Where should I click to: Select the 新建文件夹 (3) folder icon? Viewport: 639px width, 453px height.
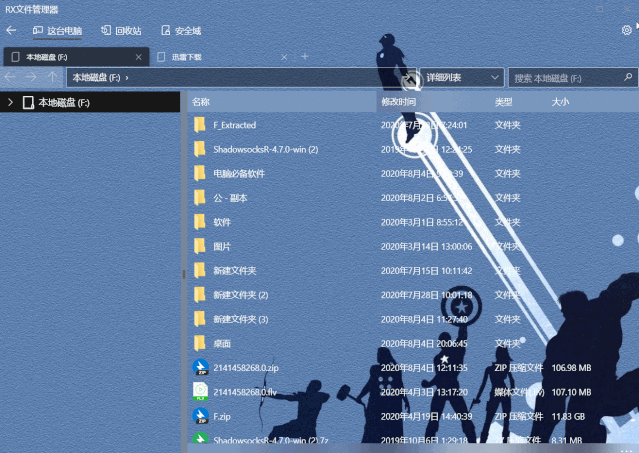pyautogui.click(x=200, y=319)
